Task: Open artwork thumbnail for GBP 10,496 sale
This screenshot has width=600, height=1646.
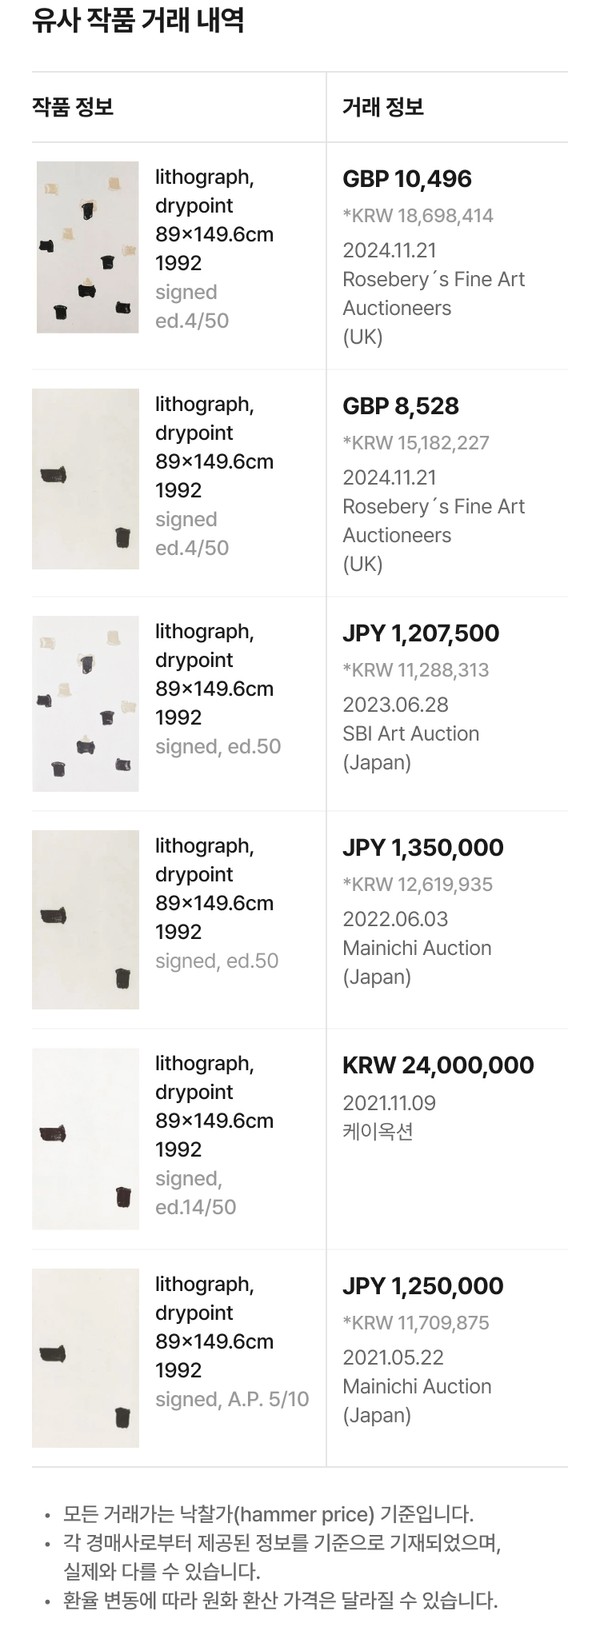Action: click(x=87, y=247)
